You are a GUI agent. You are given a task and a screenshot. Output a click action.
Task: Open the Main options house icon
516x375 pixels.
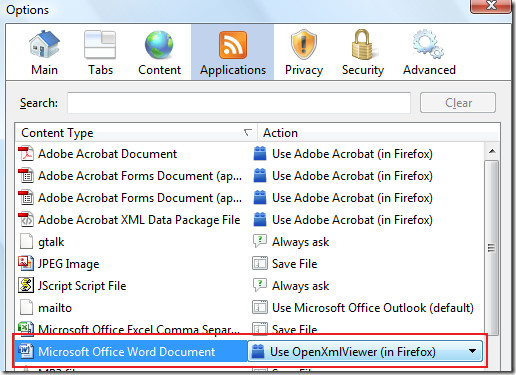pyautogui.click(x=44, y=45)
